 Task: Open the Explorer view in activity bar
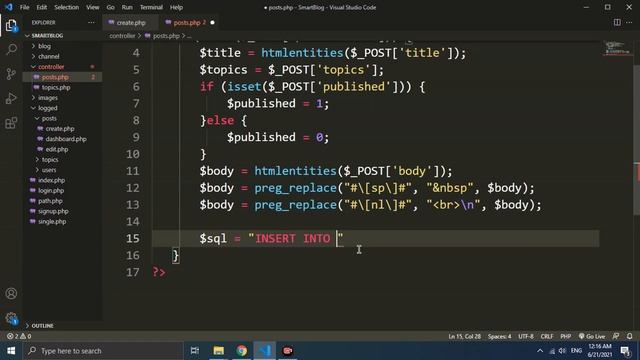11,25
